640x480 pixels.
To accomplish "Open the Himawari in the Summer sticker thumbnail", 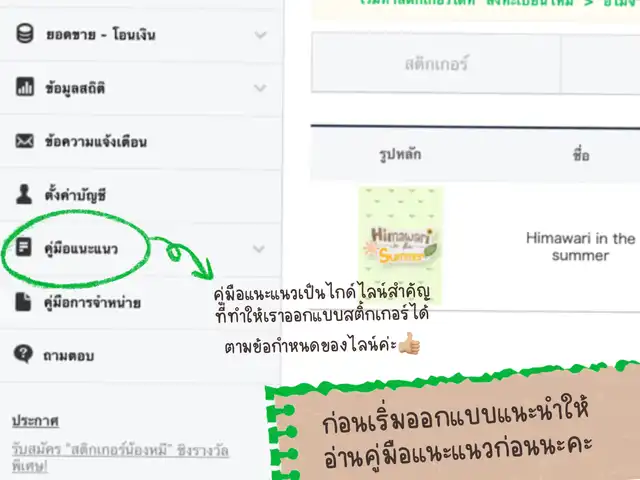I will 400,245.
